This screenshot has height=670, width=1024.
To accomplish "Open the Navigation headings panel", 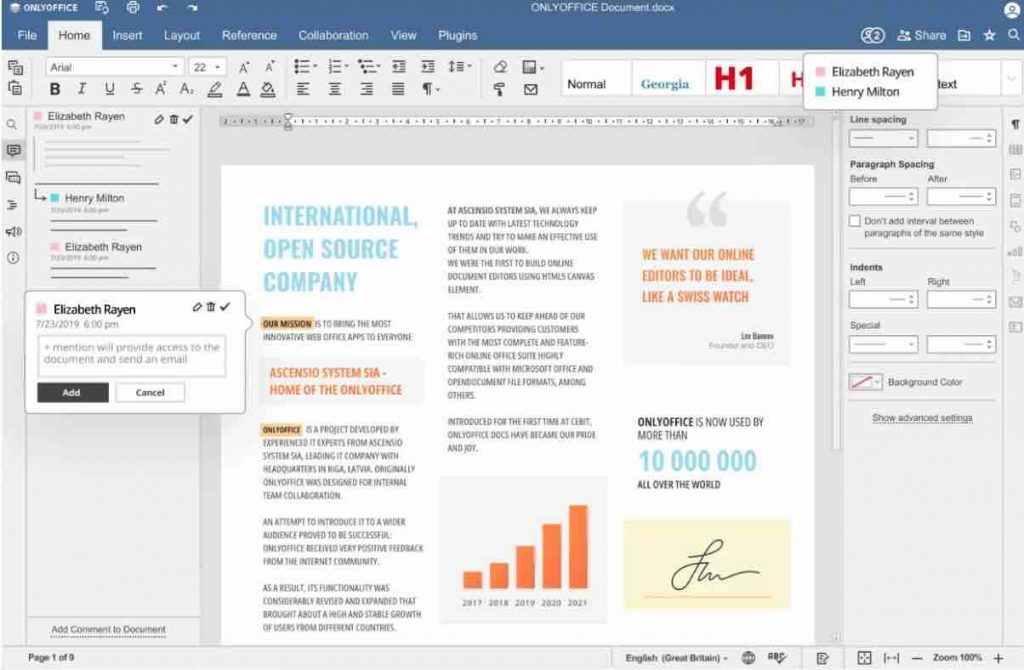I will pyautogui.click(x=11, y=203).
